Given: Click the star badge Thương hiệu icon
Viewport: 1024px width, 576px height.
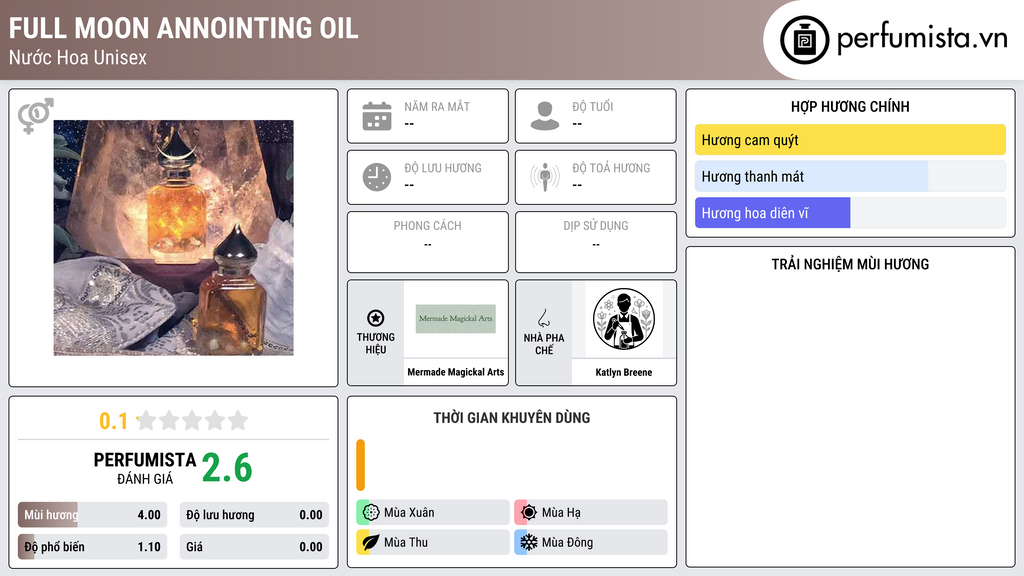Looking at the screenshot, I should [x=376, y=318].
